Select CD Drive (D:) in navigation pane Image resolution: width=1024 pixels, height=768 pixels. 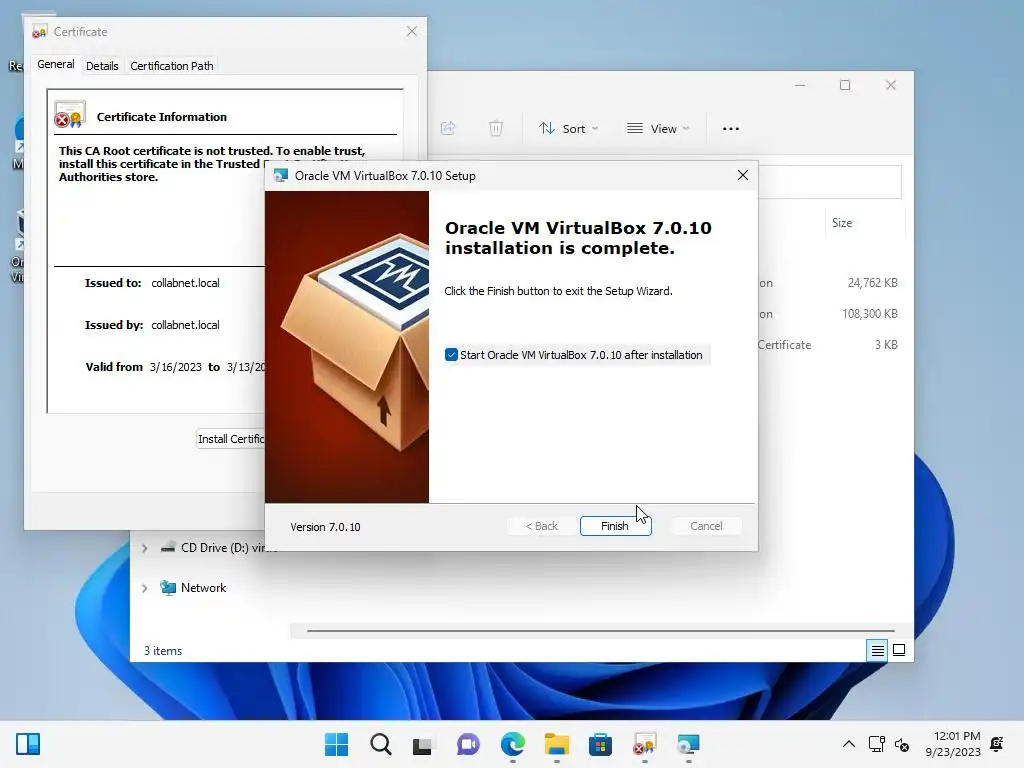click(x=219, y=548)
